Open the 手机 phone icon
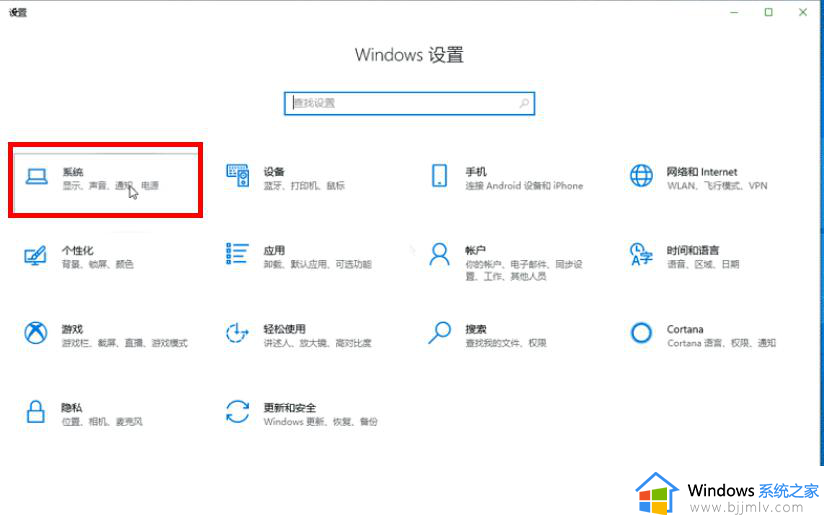The image size is (824, 521). [x=439, y=176]
